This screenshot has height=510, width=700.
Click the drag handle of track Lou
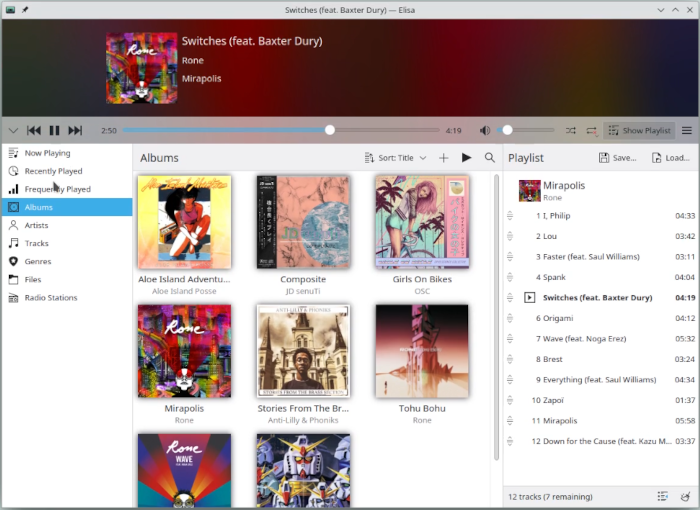click(x=510, y=237)
